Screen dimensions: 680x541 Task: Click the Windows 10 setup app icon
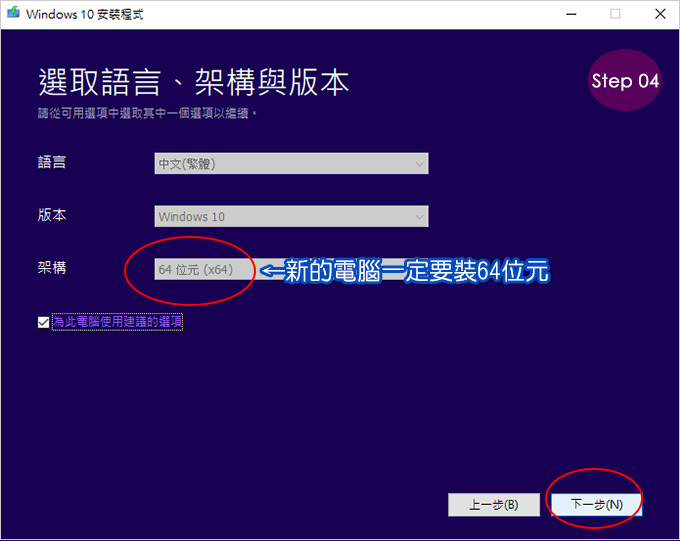tap(13, 13)
